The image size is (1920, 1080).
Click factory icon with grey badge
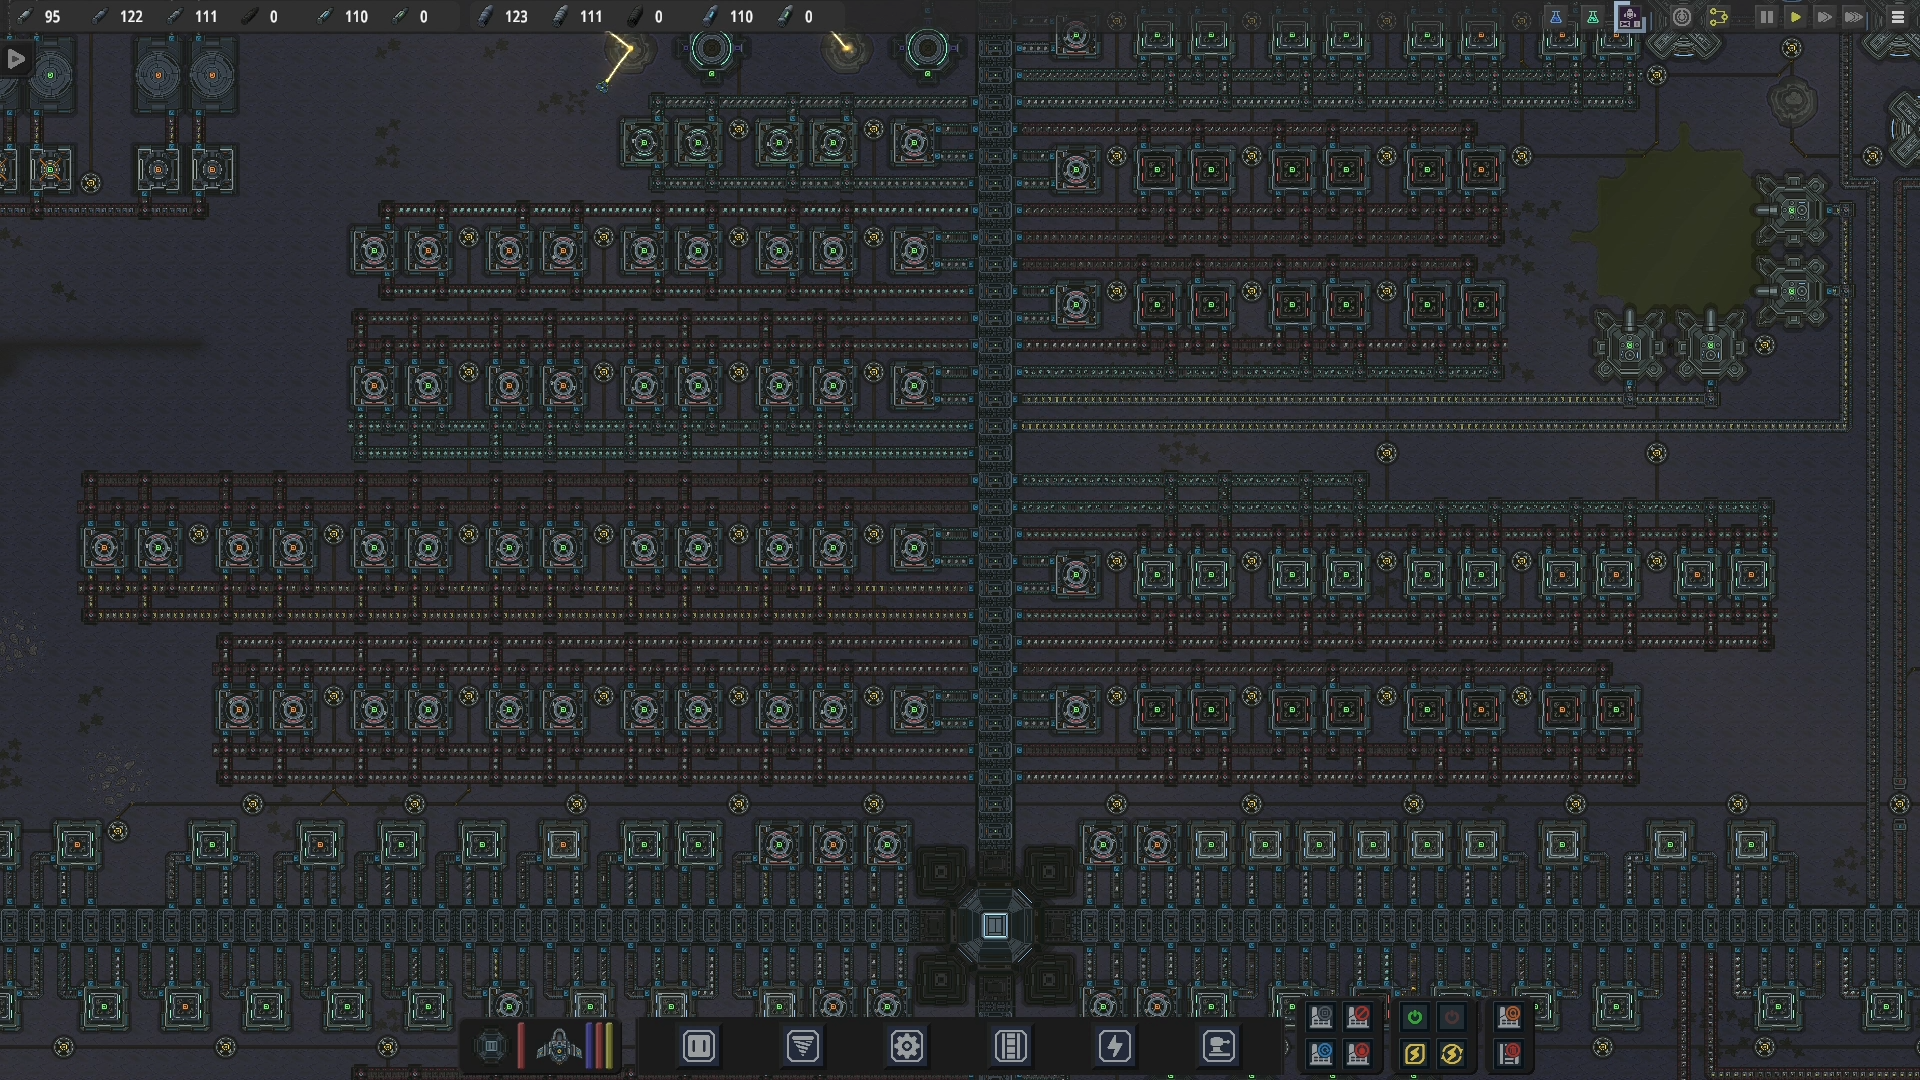[1320, 1018]
